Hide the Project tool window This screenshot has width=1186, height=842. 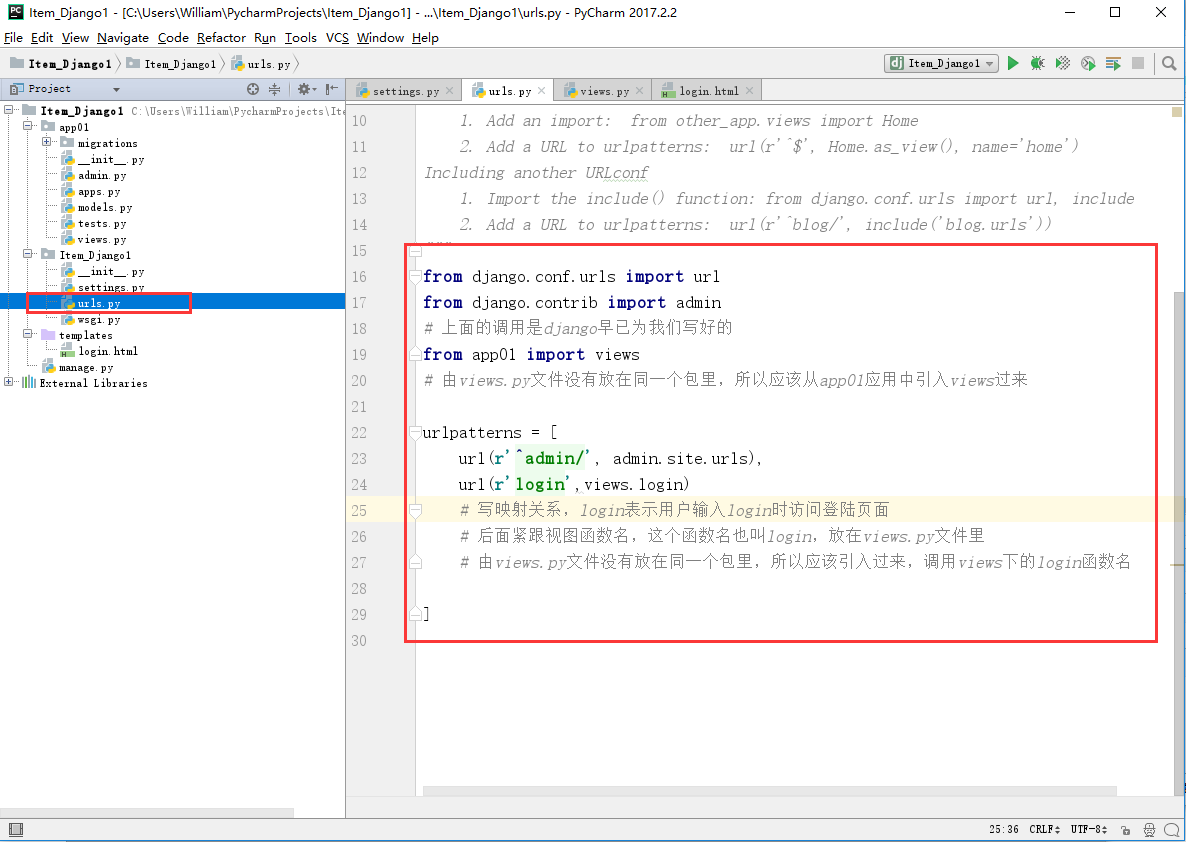pos(332,89)
